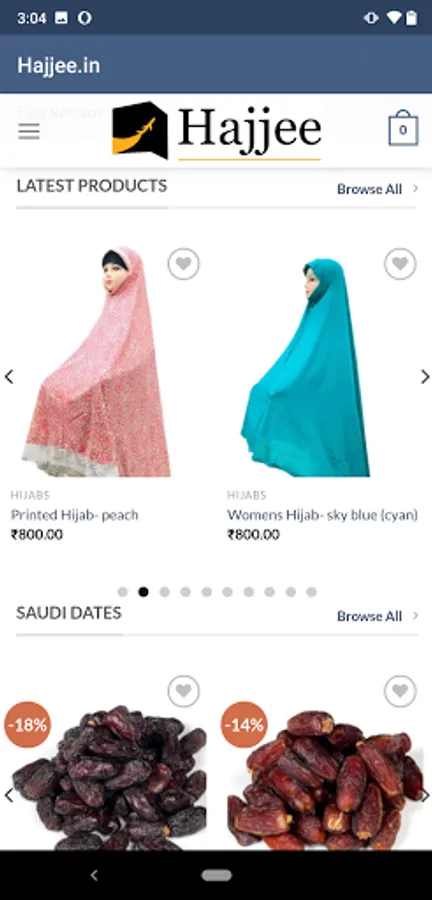
Task: Open Printed Hijab- peach product title
Action: point(75,515)
